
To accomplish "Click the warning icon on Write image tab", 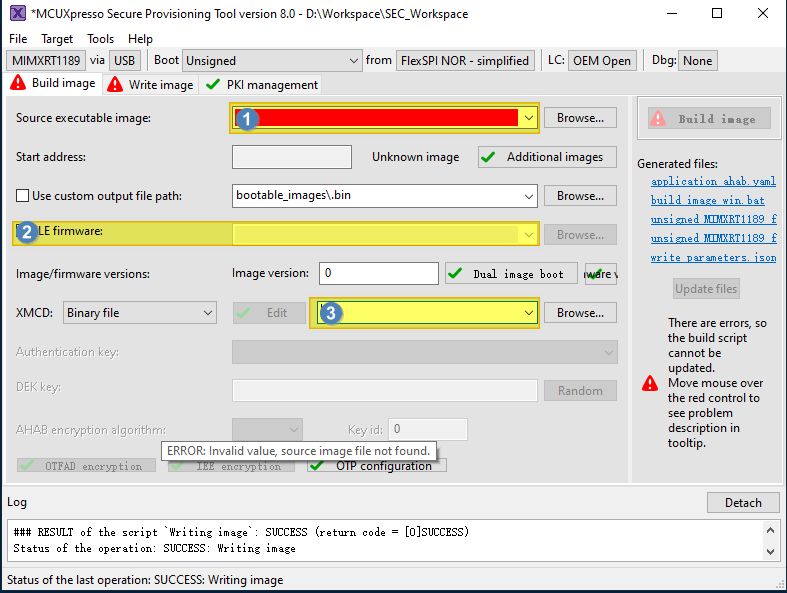I will [116, 85].
